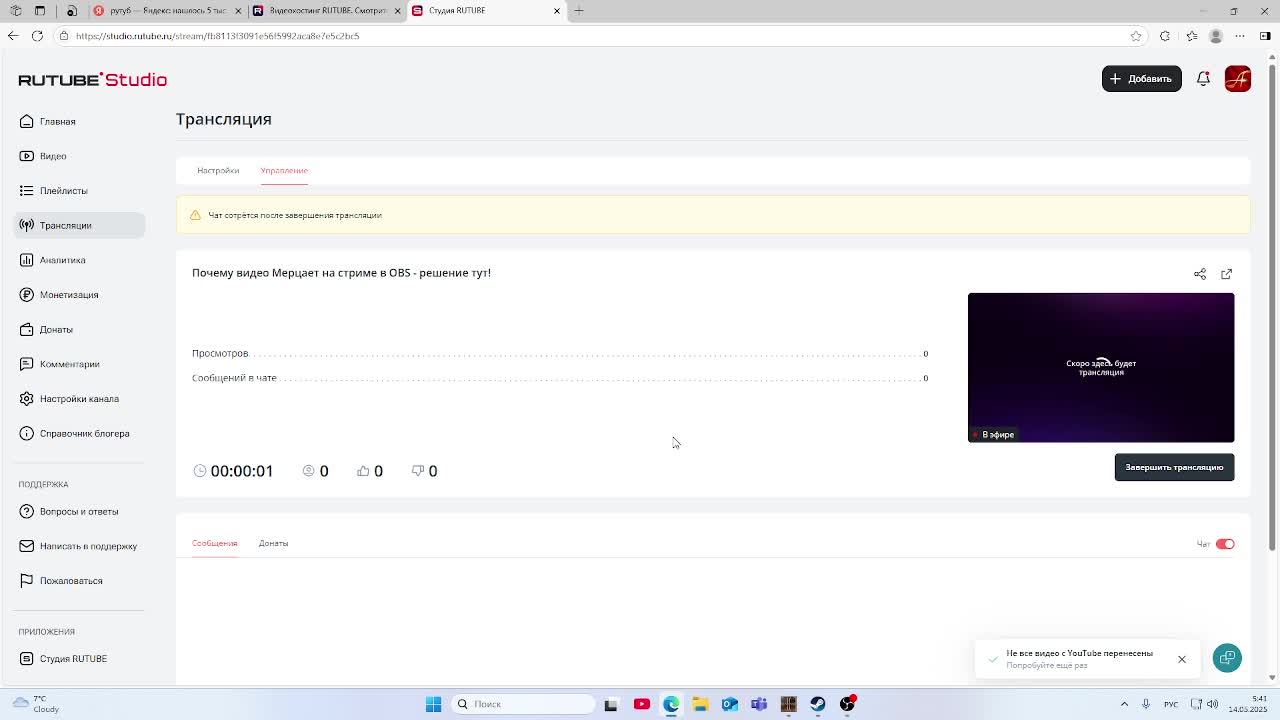Switch to Видеохостинг RUTUBE tab

pyautogui.click(x=326, y=10)
